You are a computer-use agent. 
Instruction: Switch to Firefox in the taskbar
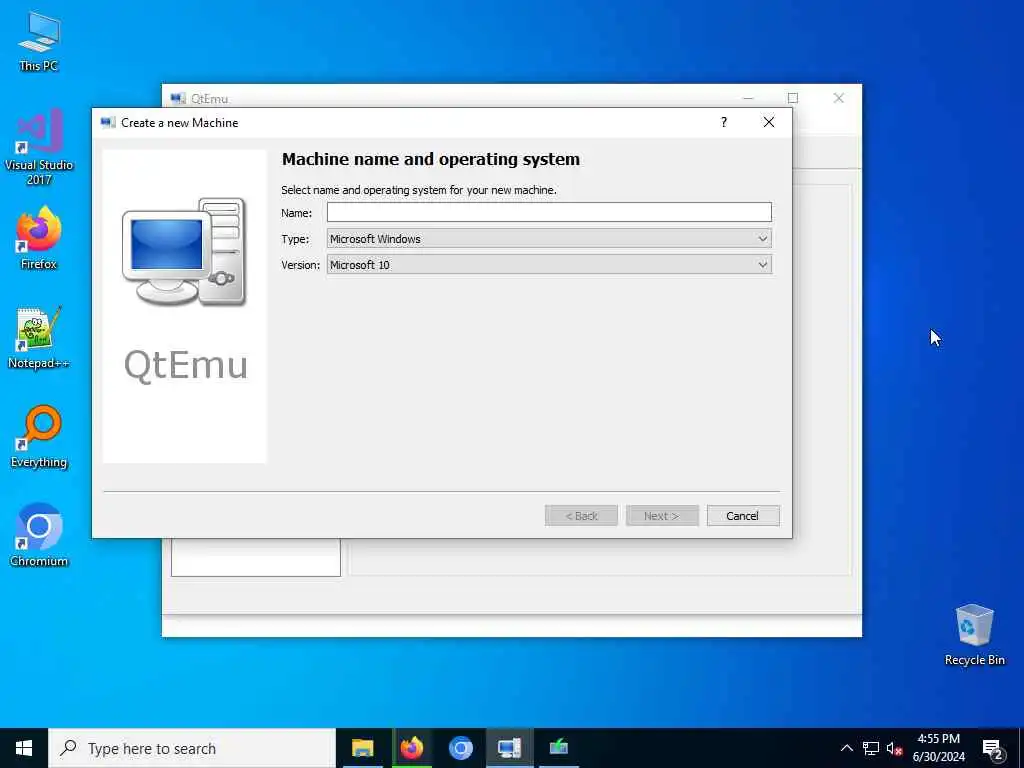click(411, 748)
